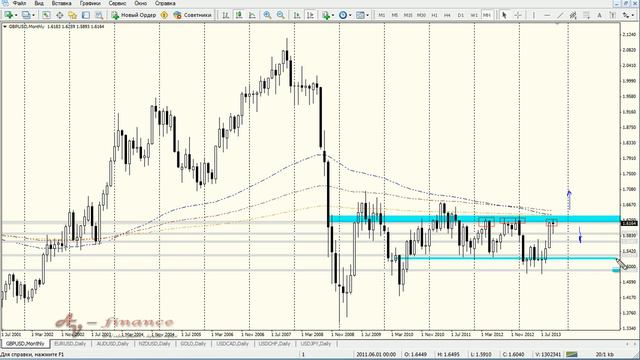Switch chart to line chart mode
Image resolution: width=640 pixels, height=360 pixels.
click(252, 15)
